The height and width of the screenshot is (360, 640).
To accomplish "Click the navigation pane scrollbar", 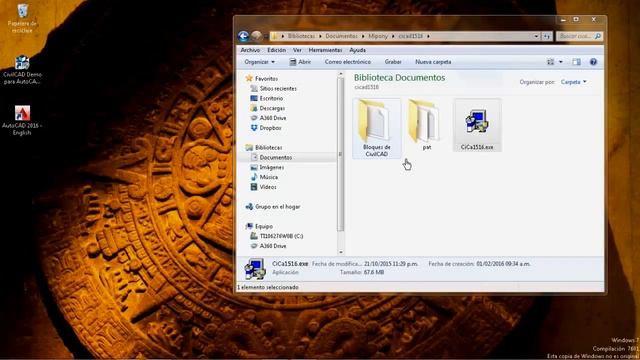I will [x=341, y=154].
